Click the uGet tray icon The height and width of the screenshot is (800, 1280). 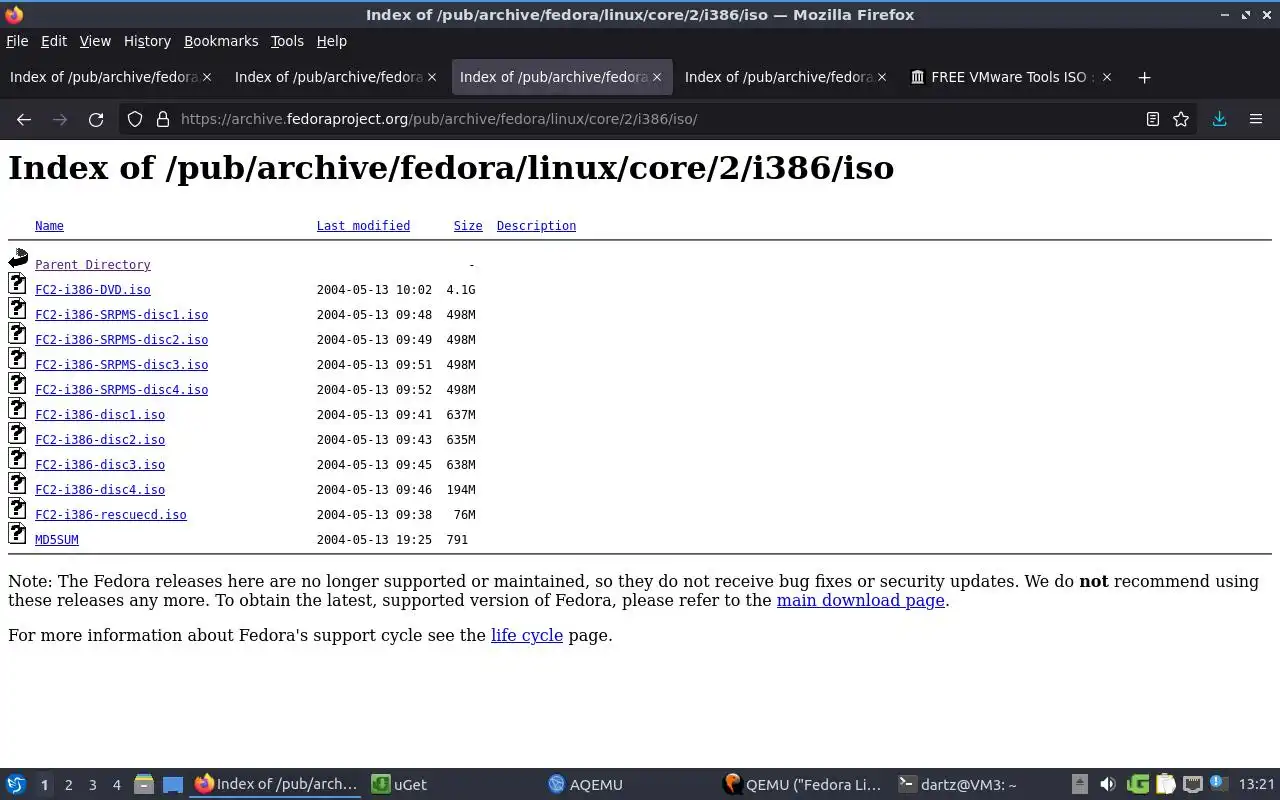(1138, 785)
